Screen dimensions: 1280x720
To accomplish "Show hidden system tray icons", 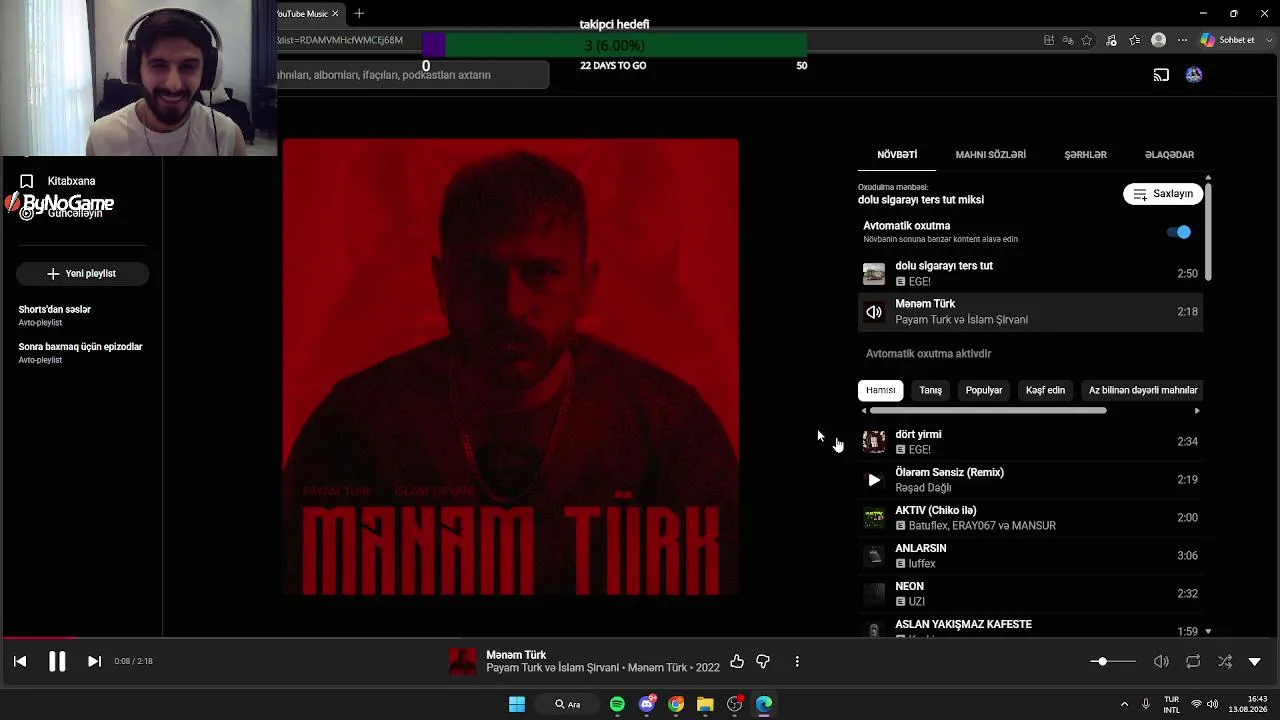I will [1124, 704].
